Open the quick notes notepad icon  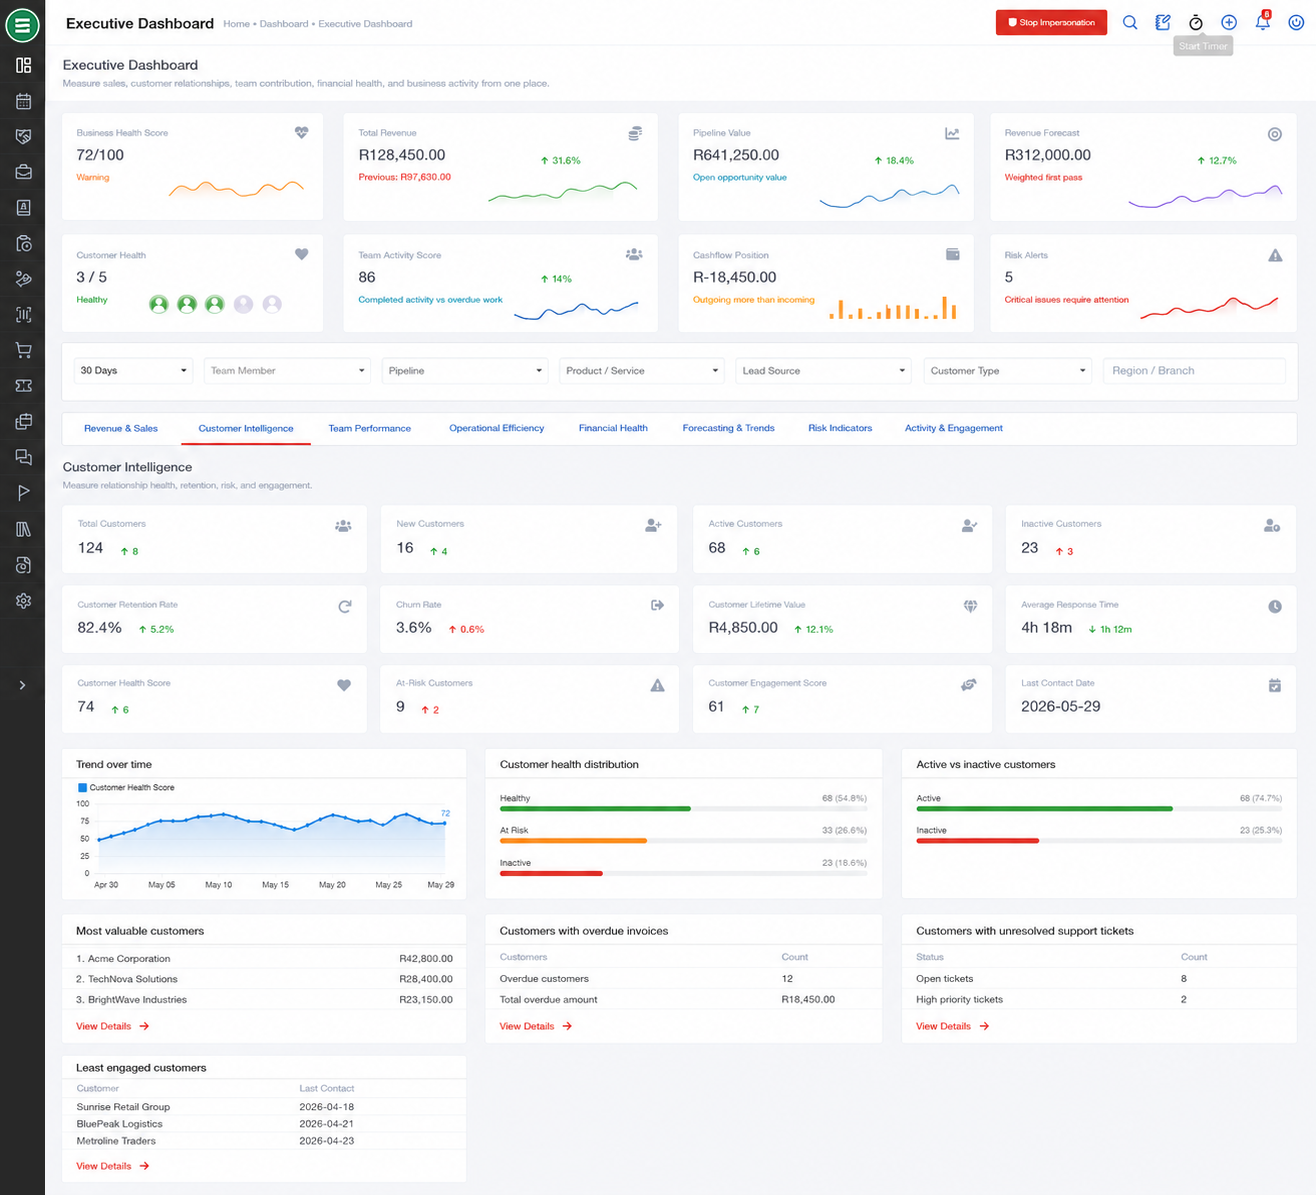[1163, 22]
